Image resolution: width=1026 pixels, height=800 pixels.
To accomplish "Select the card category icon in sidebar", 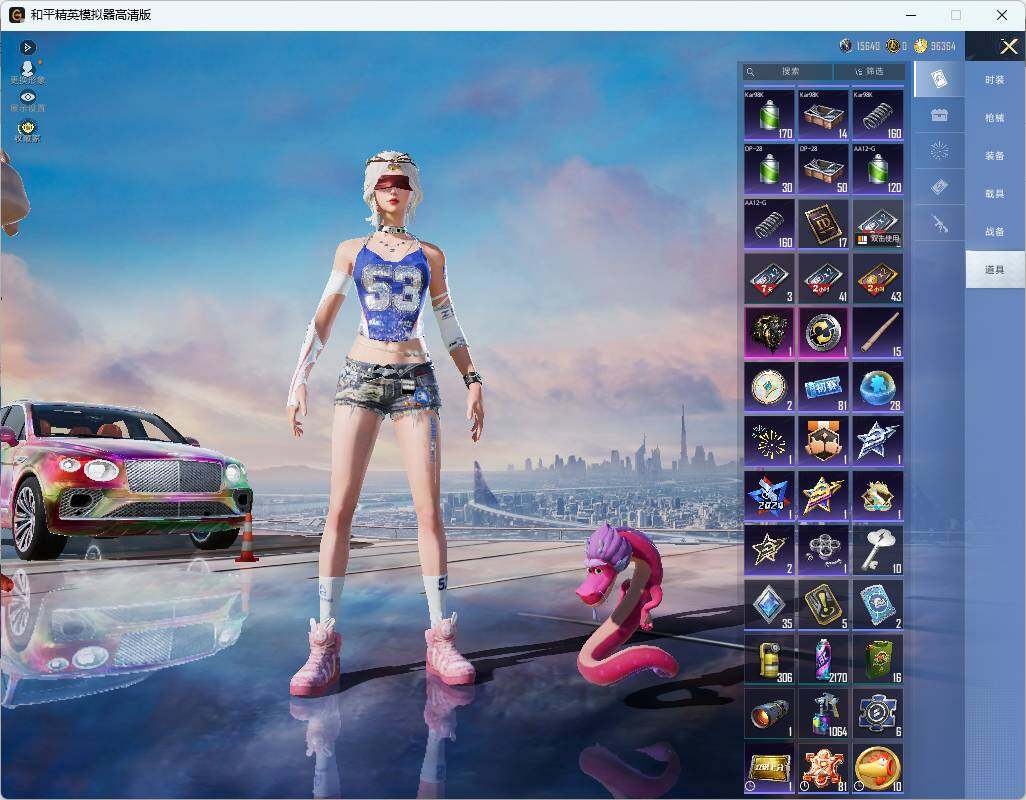I will click(x=939, y=79).
